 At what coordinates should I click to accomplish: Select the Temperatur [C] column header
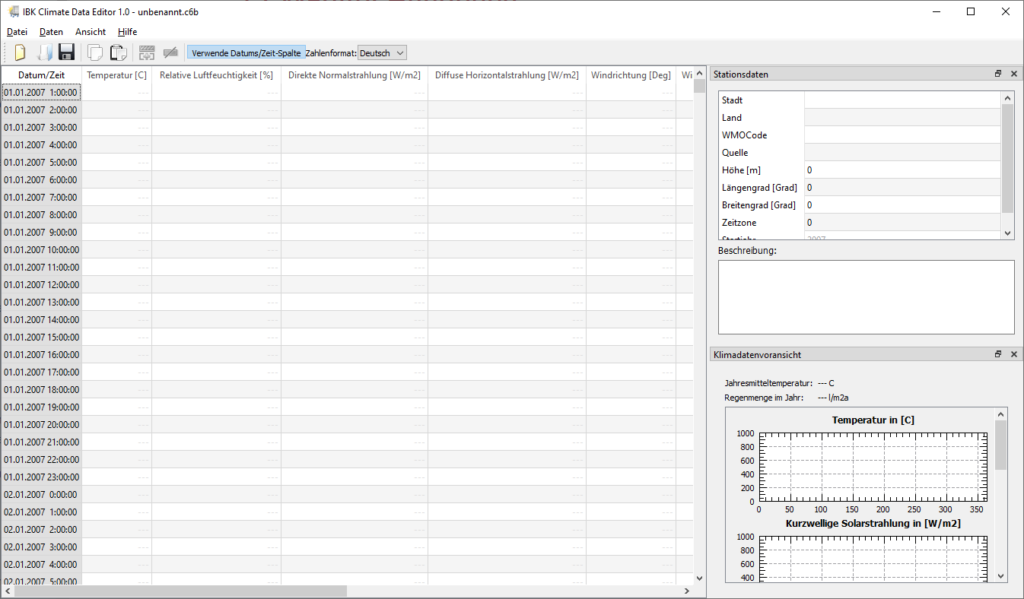(x=116, y=75)
